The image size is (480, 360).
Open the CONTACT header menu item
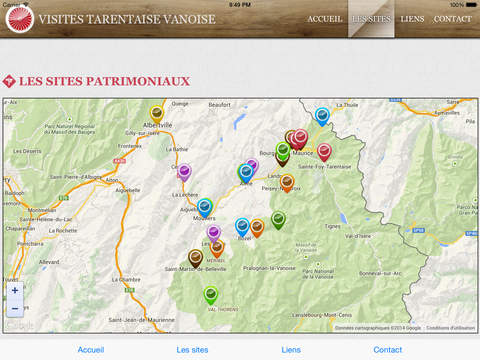pyautogui.click(x=453, y=19)
